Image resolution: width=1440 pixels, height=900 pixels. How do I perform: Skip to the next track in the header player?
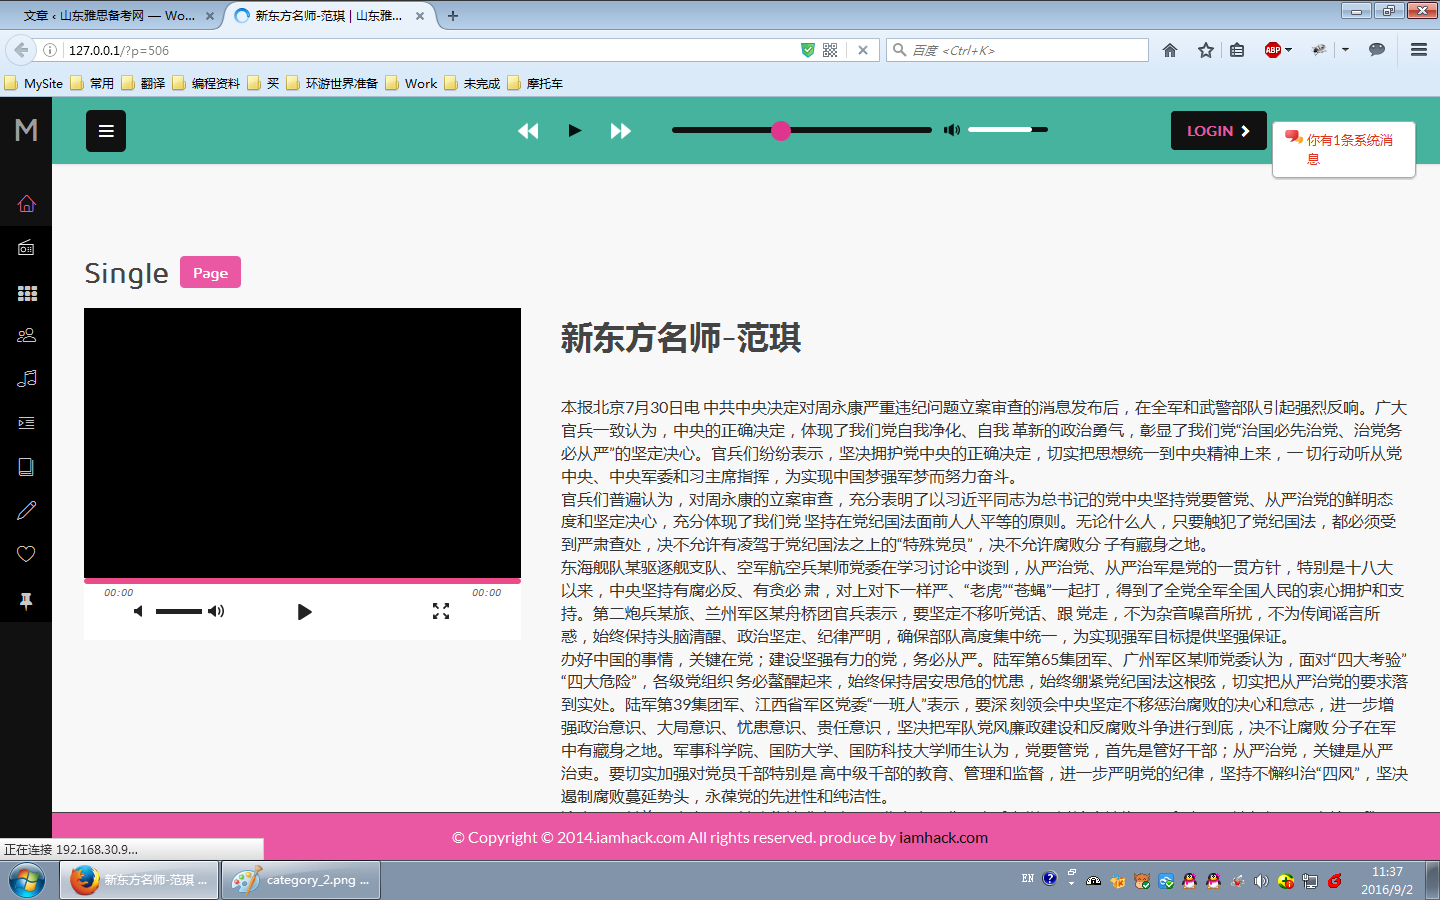620,131
